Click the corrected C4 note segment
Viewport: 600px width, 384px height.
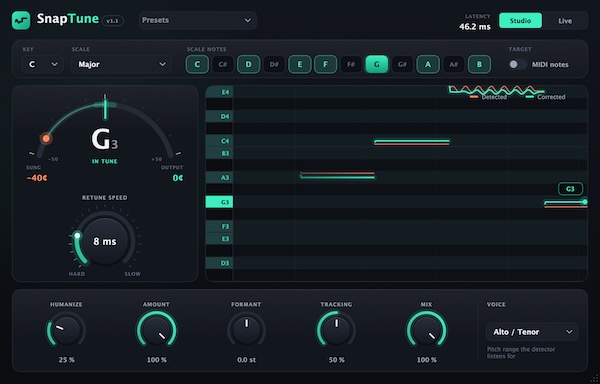(412, 142)
